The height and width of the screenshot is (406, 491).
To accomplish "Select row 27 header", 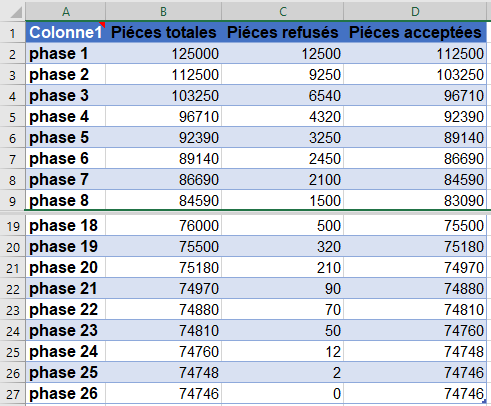I will click(x=12, y=394).
